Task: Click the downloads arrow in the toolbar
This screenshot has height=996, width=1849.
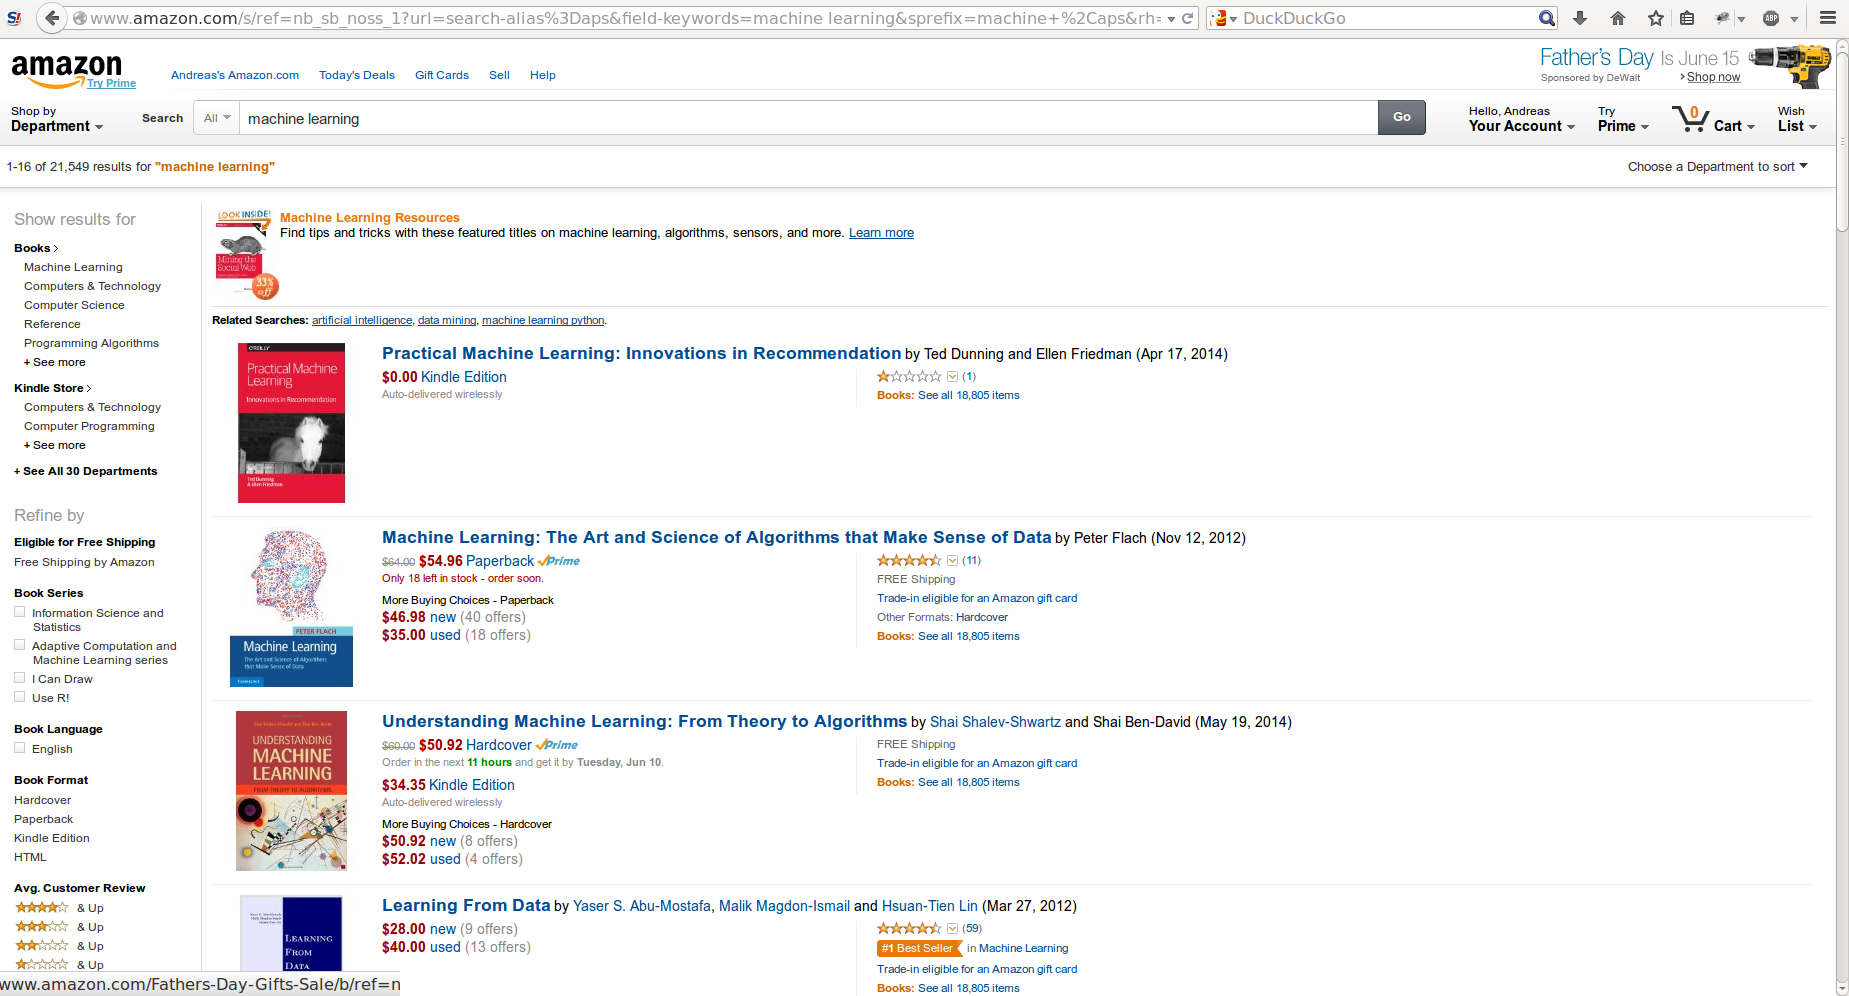Action: pos(1579,17)
